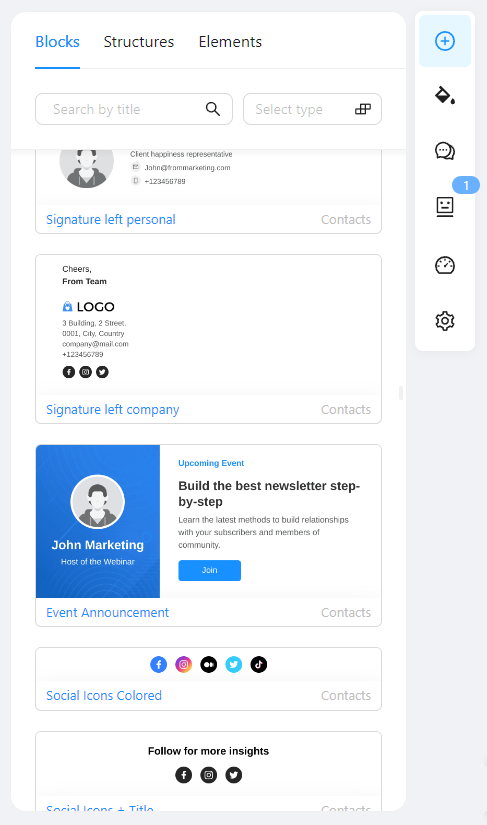Screen dimensions: 487x825
Task: Open the notifications panel with badge 1
Action: pyautogui.click(x=445, y=206)
